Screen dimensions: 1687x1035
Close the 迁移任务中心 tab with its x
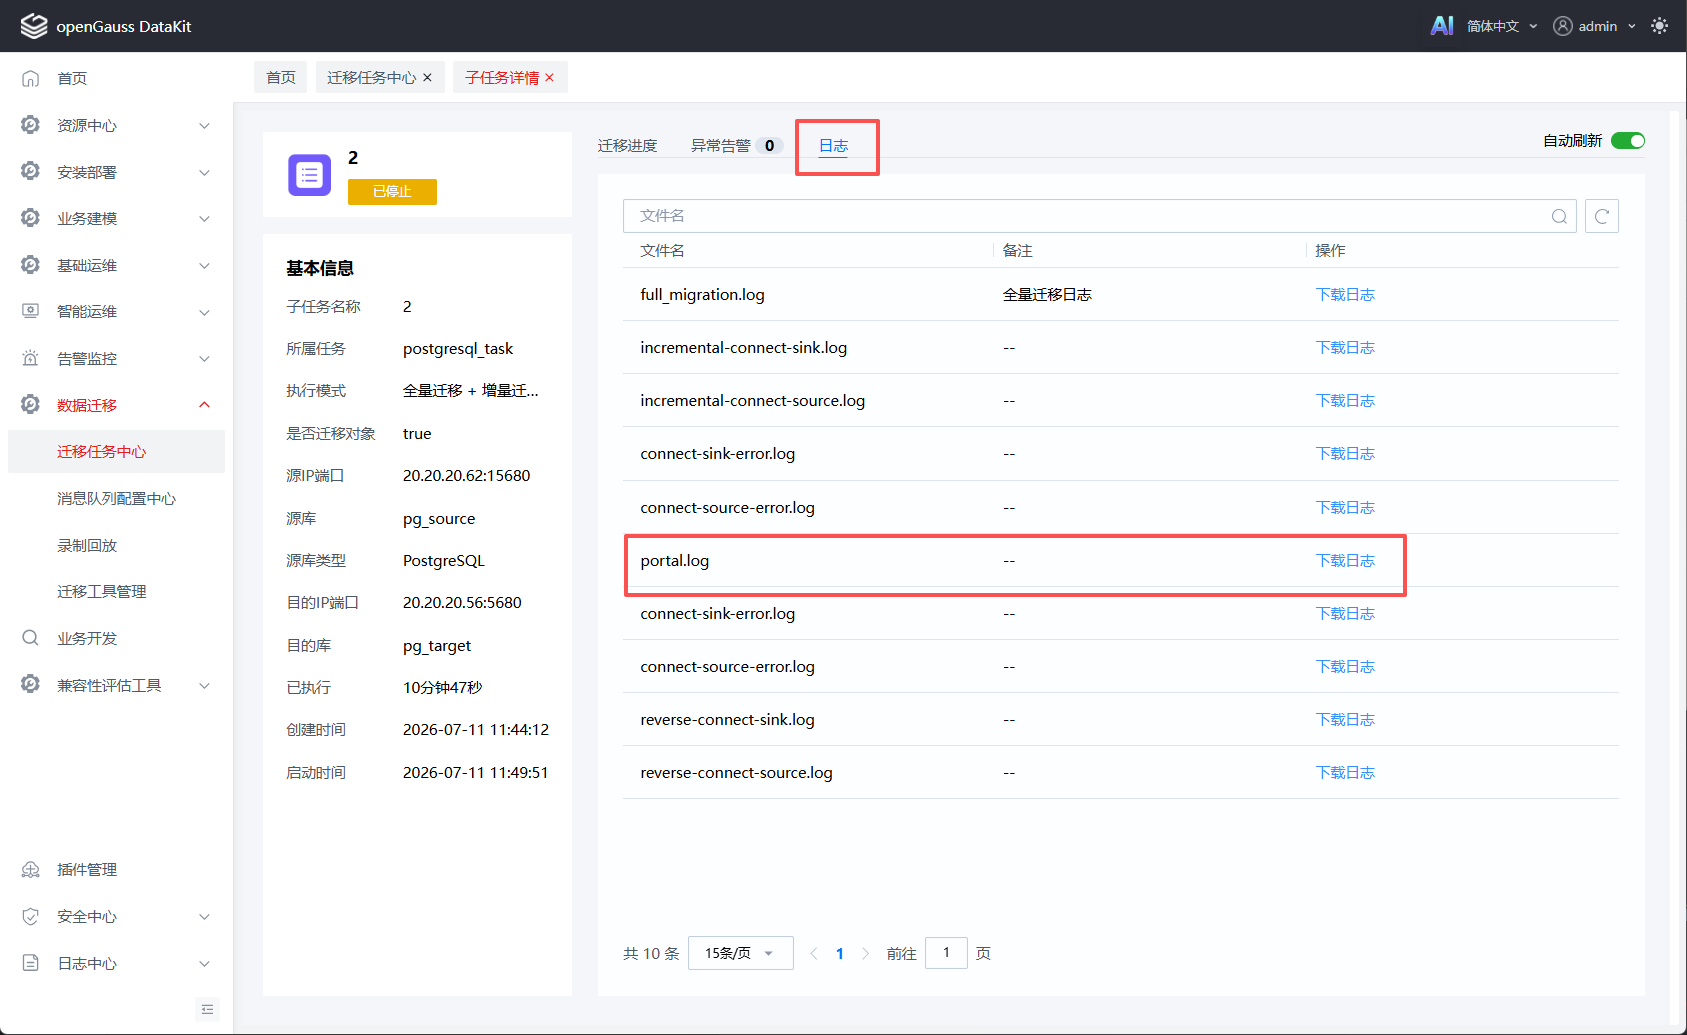tap(427, 77)
